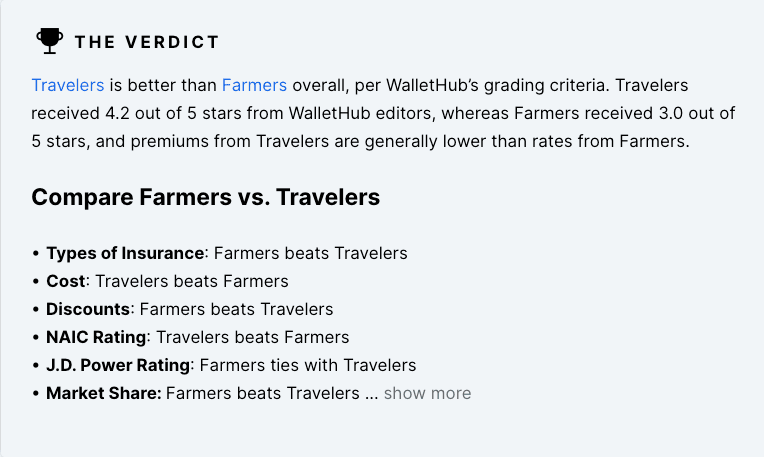Click the trophy icon beside The Verdict

[49, 41]
